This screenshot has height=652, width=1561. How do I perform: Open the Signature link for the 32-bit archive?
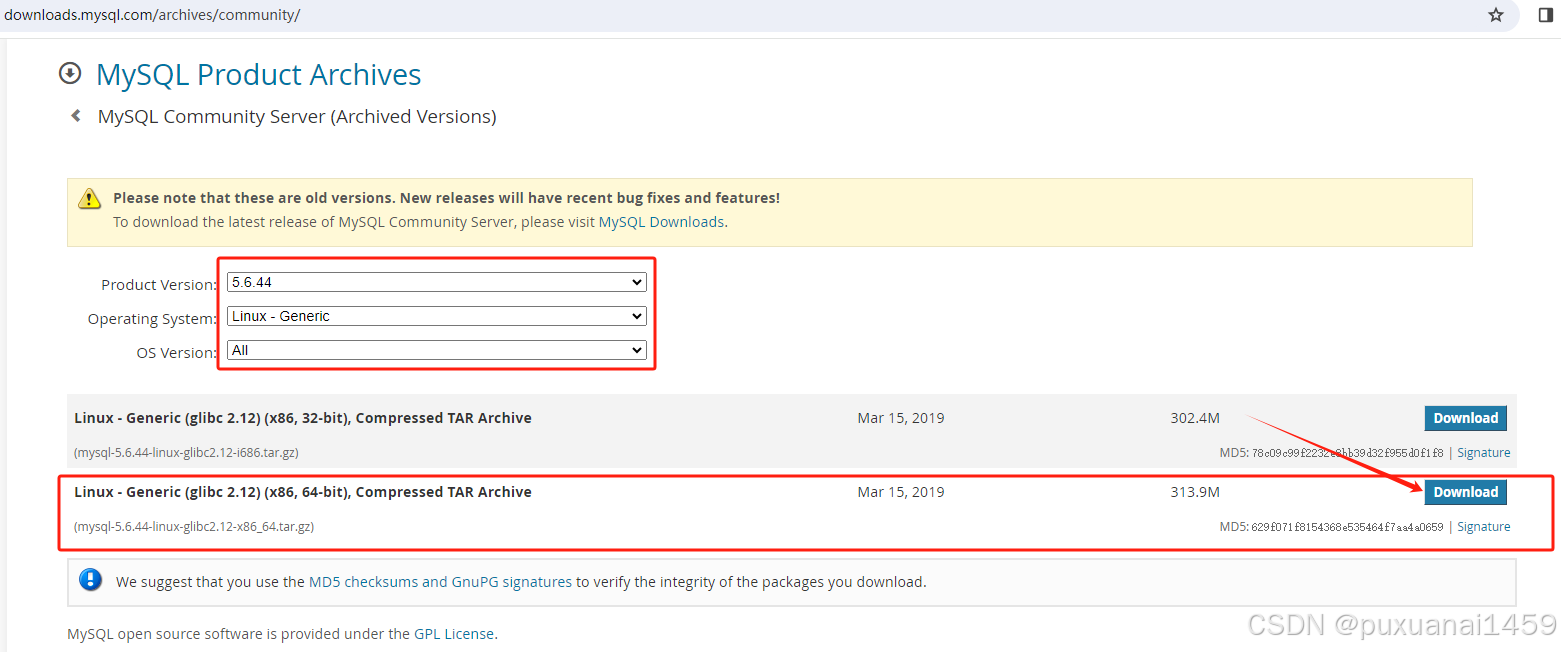1483,453
